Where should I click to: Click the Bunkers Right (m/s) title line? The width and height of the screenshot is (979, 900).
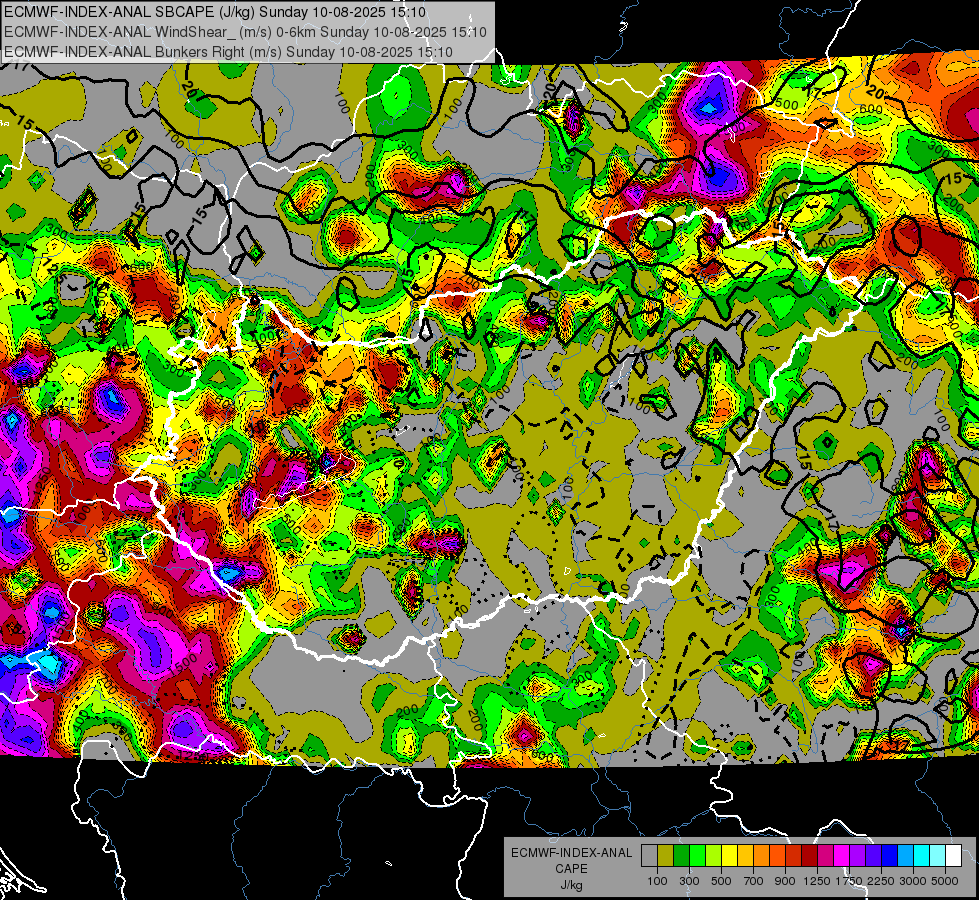click(229, 52)
